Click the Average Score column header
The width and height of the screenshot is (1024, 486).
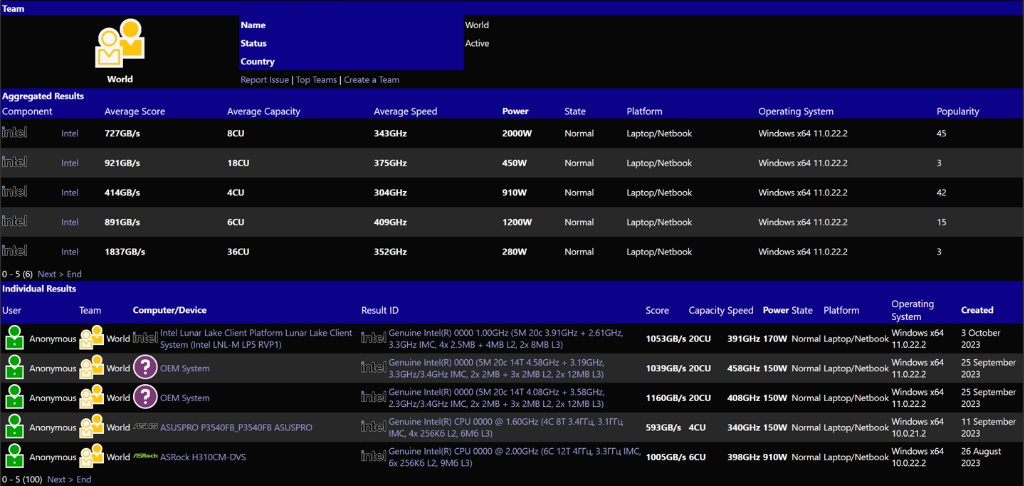135,111
